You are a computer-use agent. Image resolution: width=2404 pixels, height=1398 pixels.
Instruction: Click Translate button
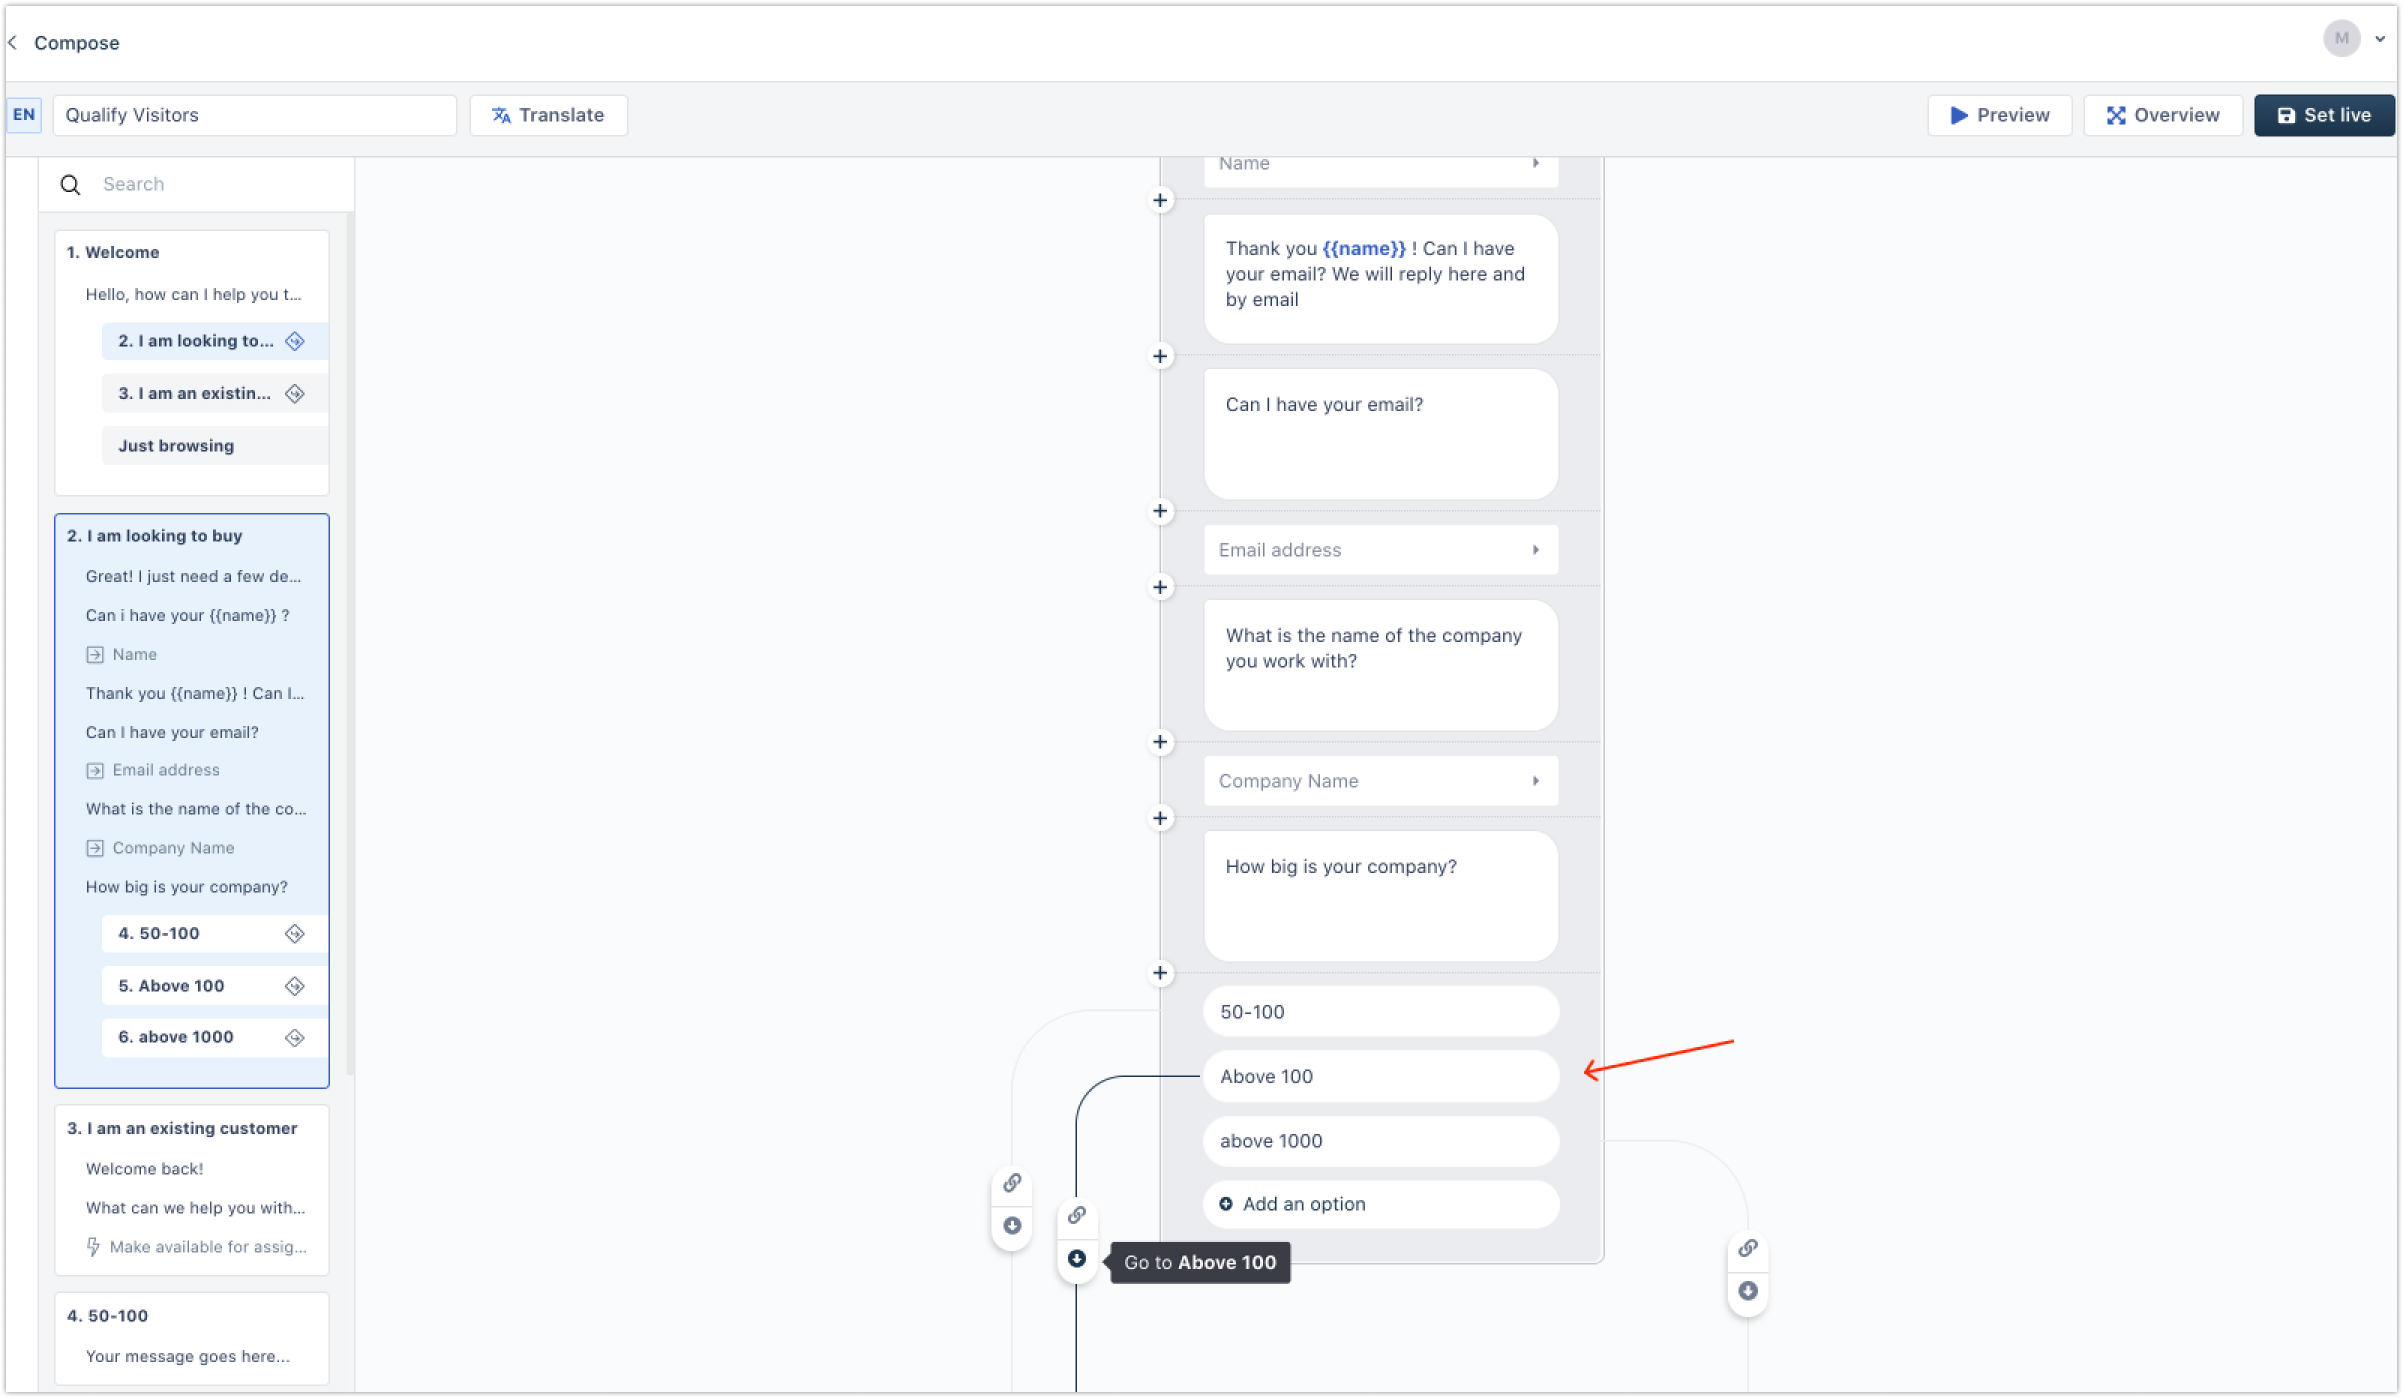(548, 115)
